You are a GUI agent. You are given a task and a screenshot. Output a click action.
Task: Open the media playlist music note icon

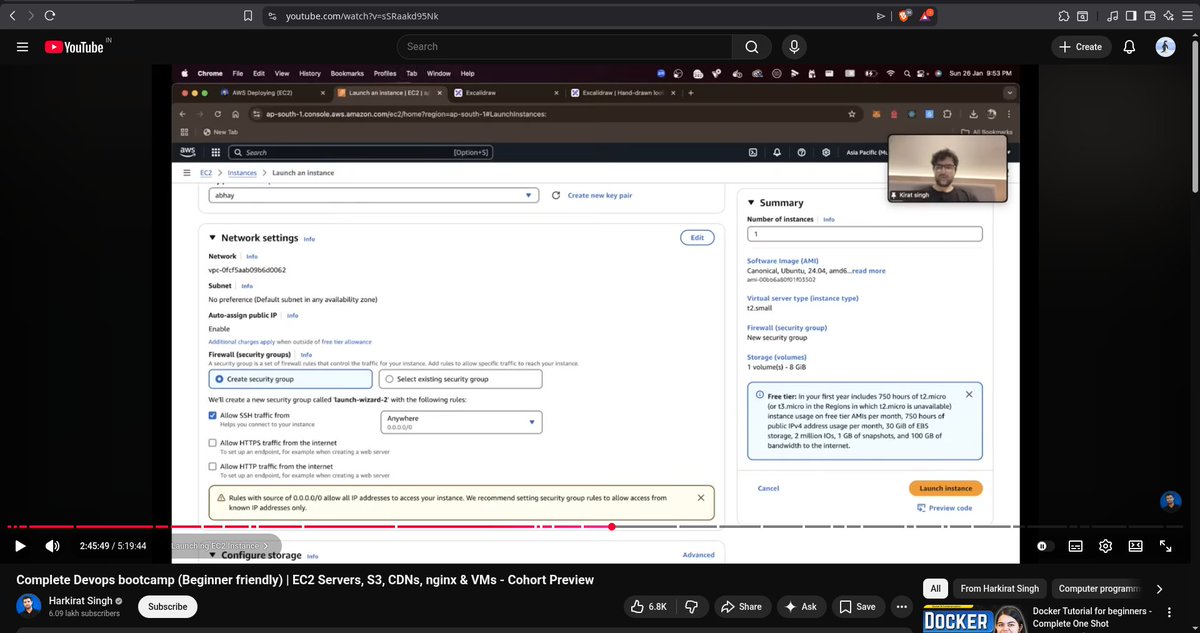1113,15
